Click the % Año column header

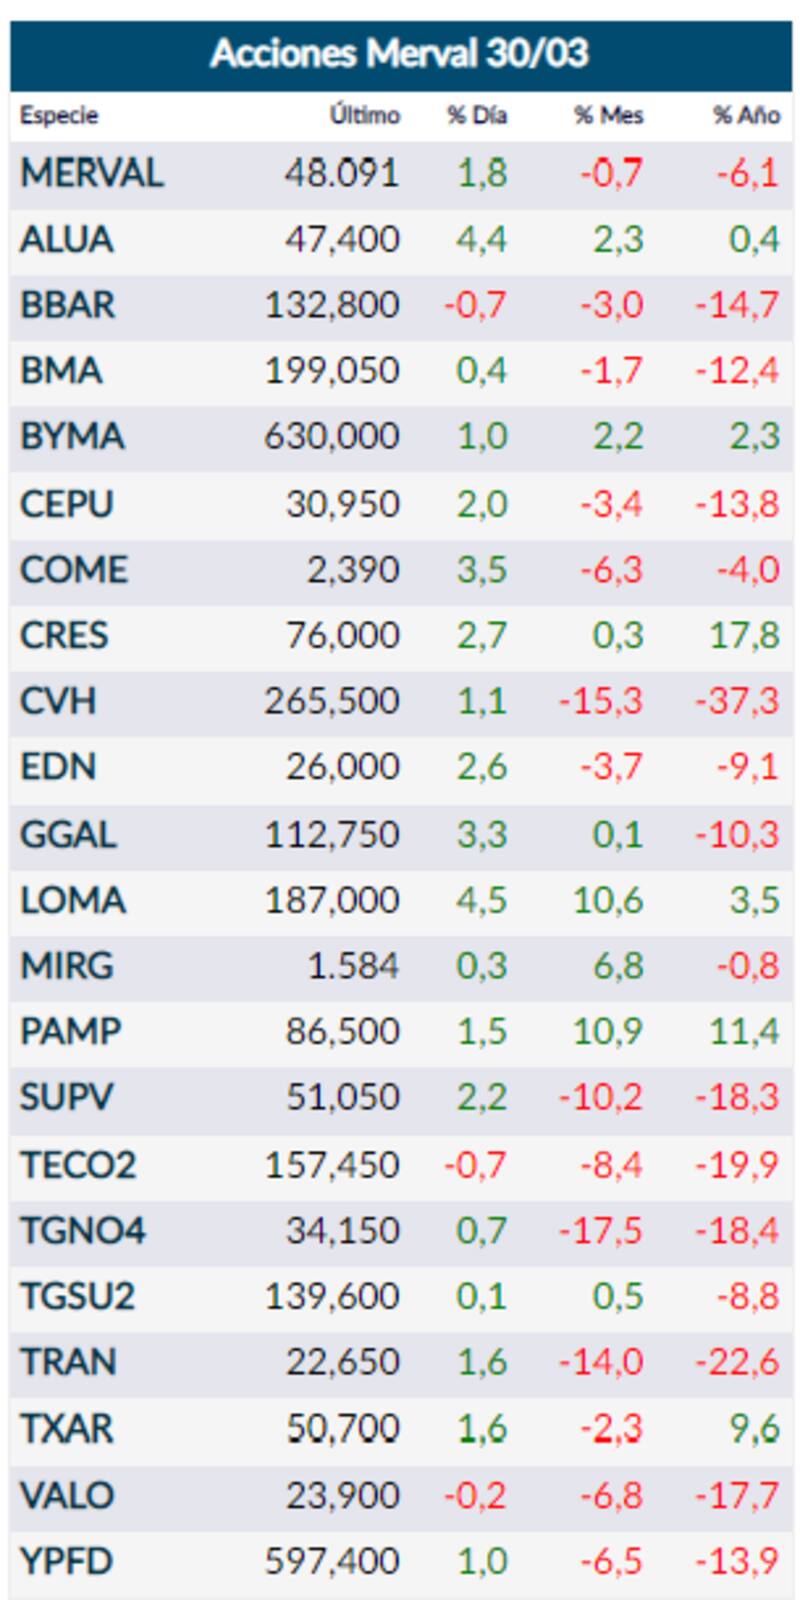746,116
